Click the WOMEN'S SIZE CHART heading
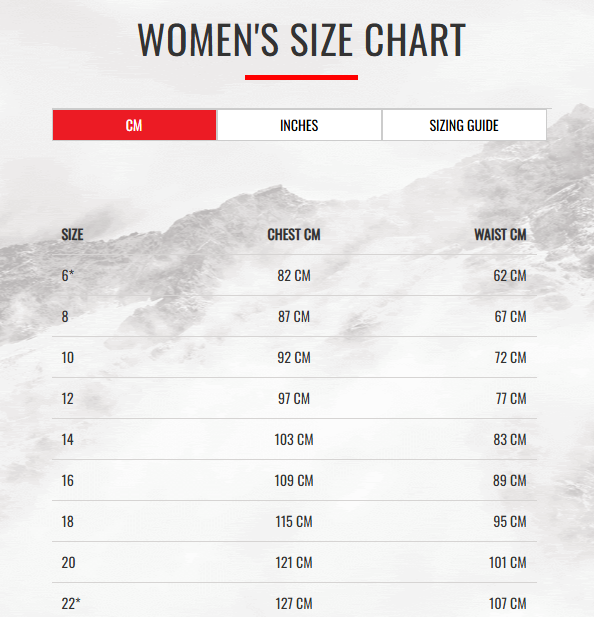 [301, 40]
